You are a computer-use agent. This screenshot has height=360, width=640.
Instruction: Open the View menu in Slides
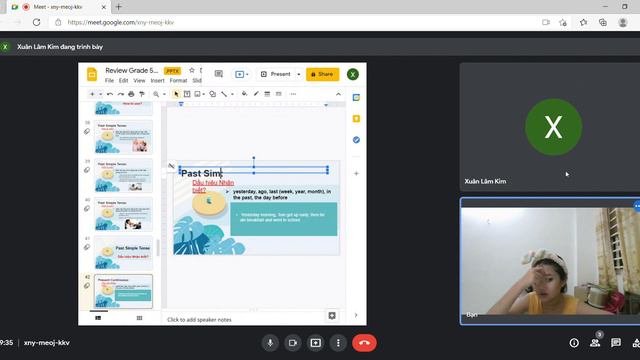(x=139, y=81)
